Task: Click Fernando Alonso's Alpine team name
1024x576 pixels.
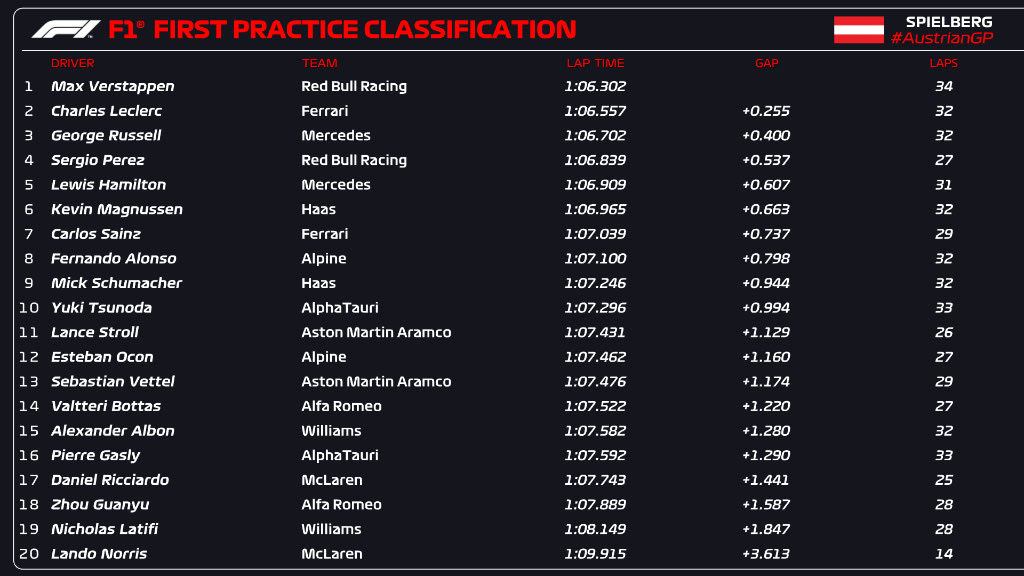Action: tap(324, 258)
